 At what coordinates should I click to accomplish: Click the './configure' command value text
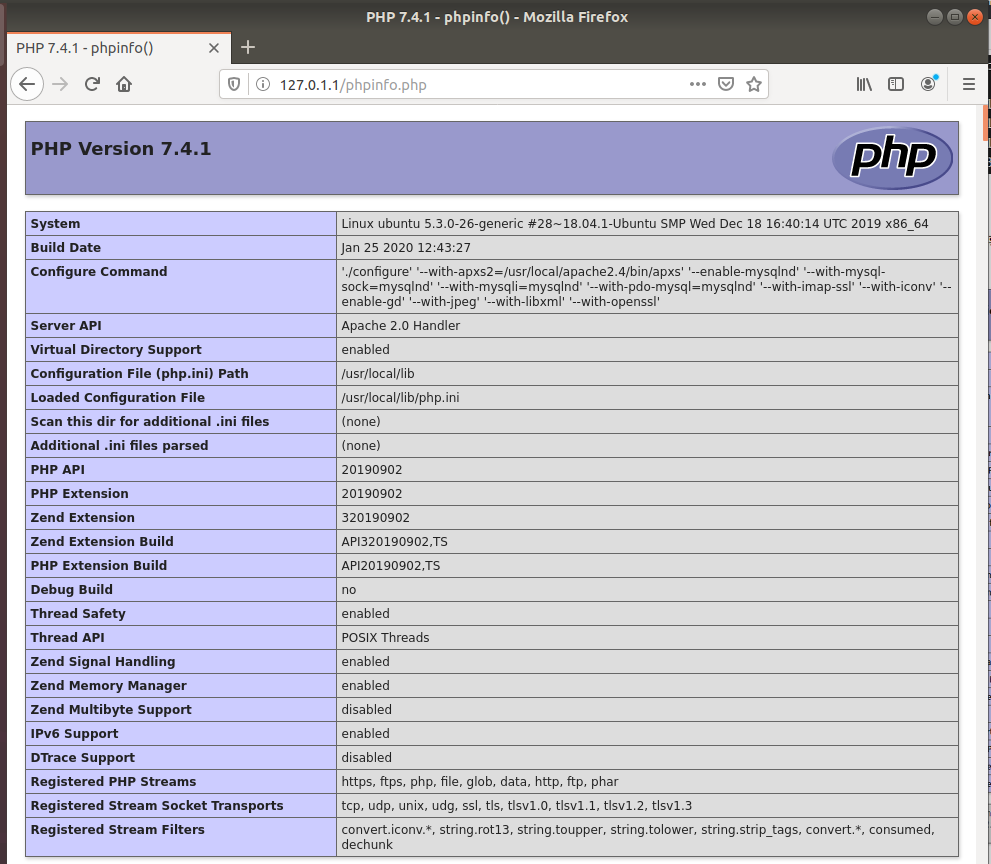click(646, 286)
